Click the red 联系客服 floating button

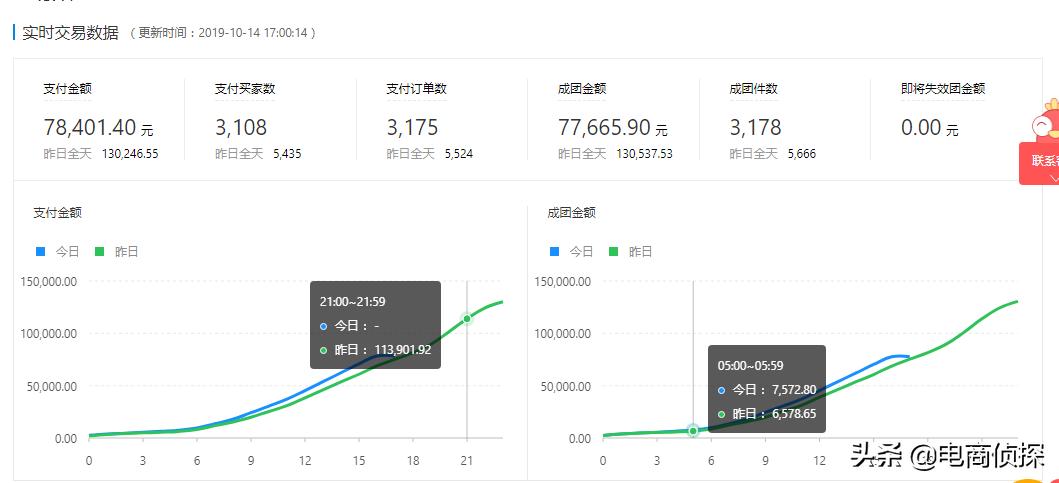[1039, 163]
